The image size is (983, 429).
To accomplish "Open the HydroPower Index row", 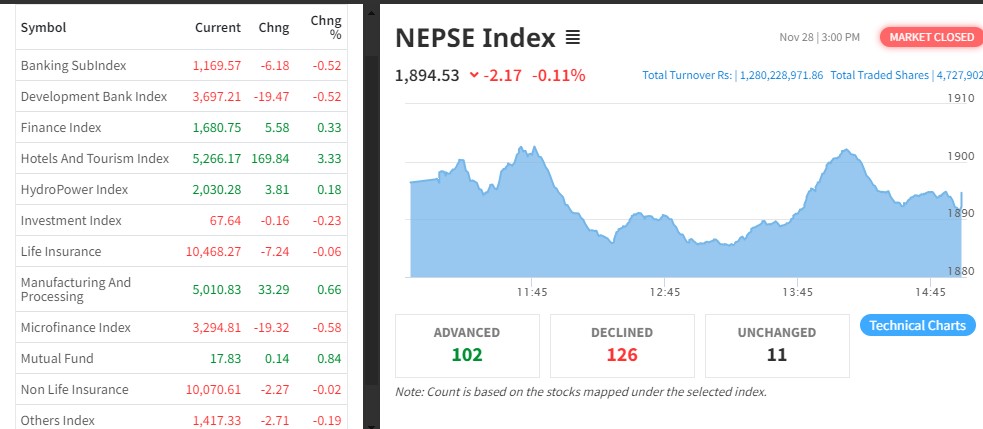I will coord(74,189).
